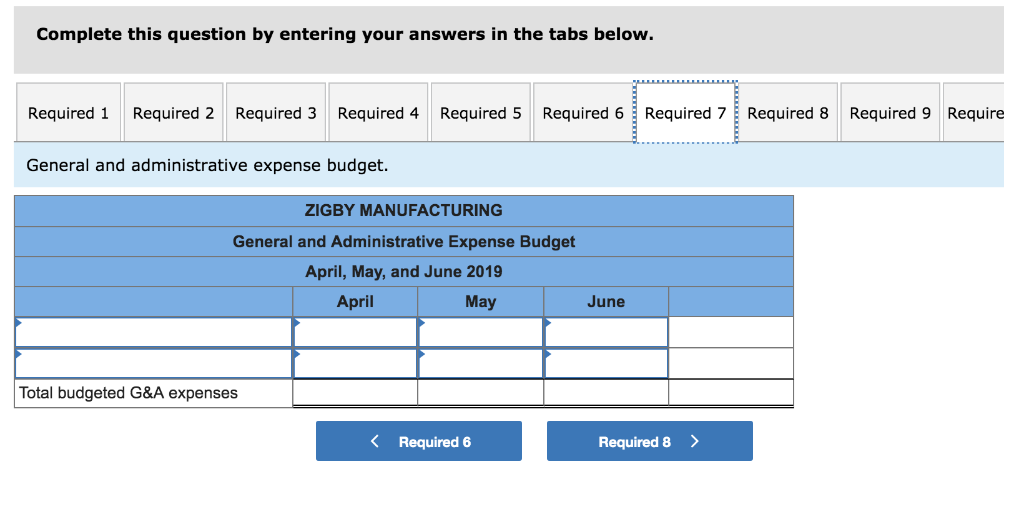Click the May column header

(481, 302)
